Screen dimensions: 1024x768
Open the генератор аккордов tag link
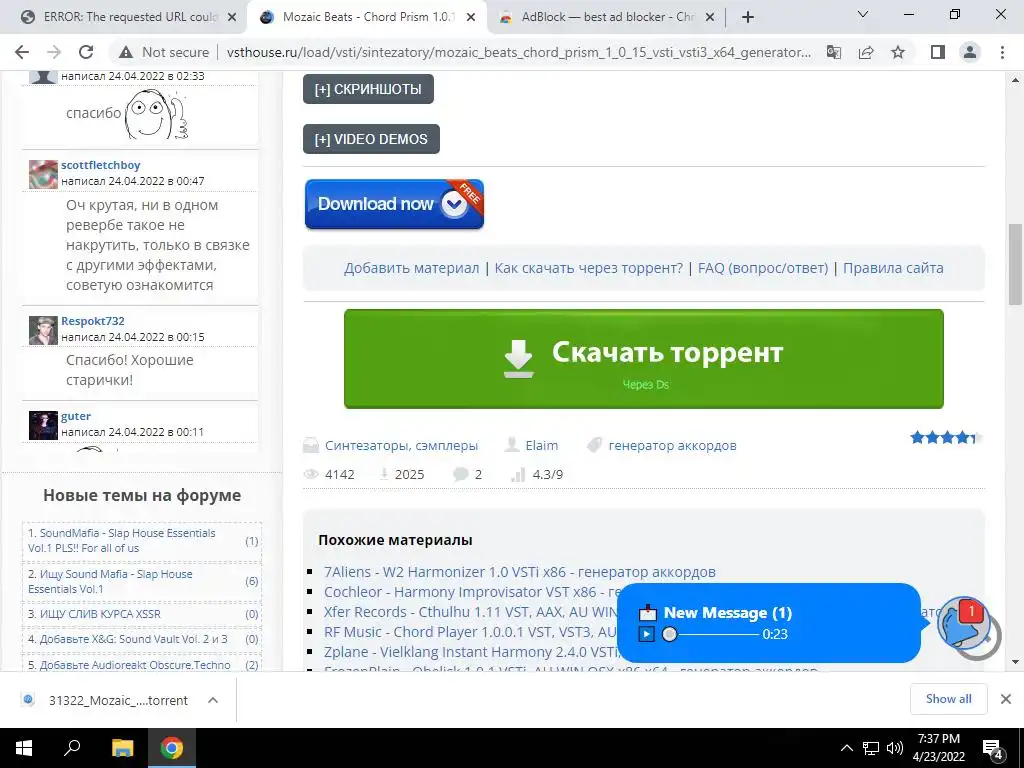tap(673, 445)
